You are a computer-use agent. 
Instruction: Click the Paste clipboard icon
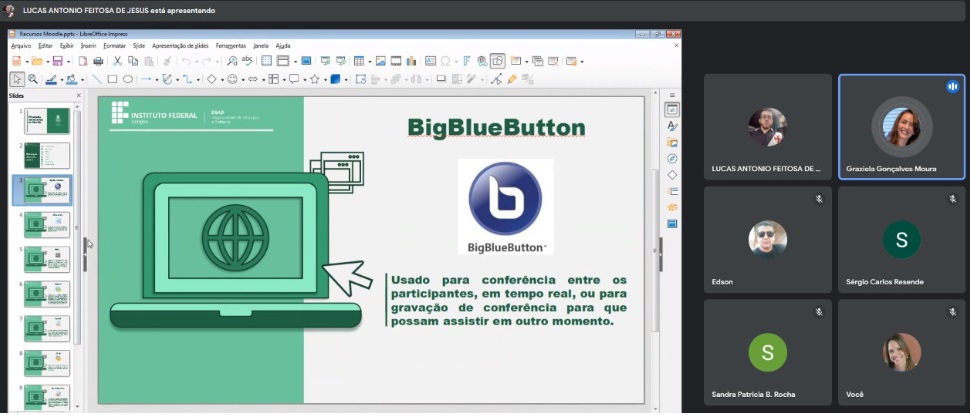pos(149,61)
